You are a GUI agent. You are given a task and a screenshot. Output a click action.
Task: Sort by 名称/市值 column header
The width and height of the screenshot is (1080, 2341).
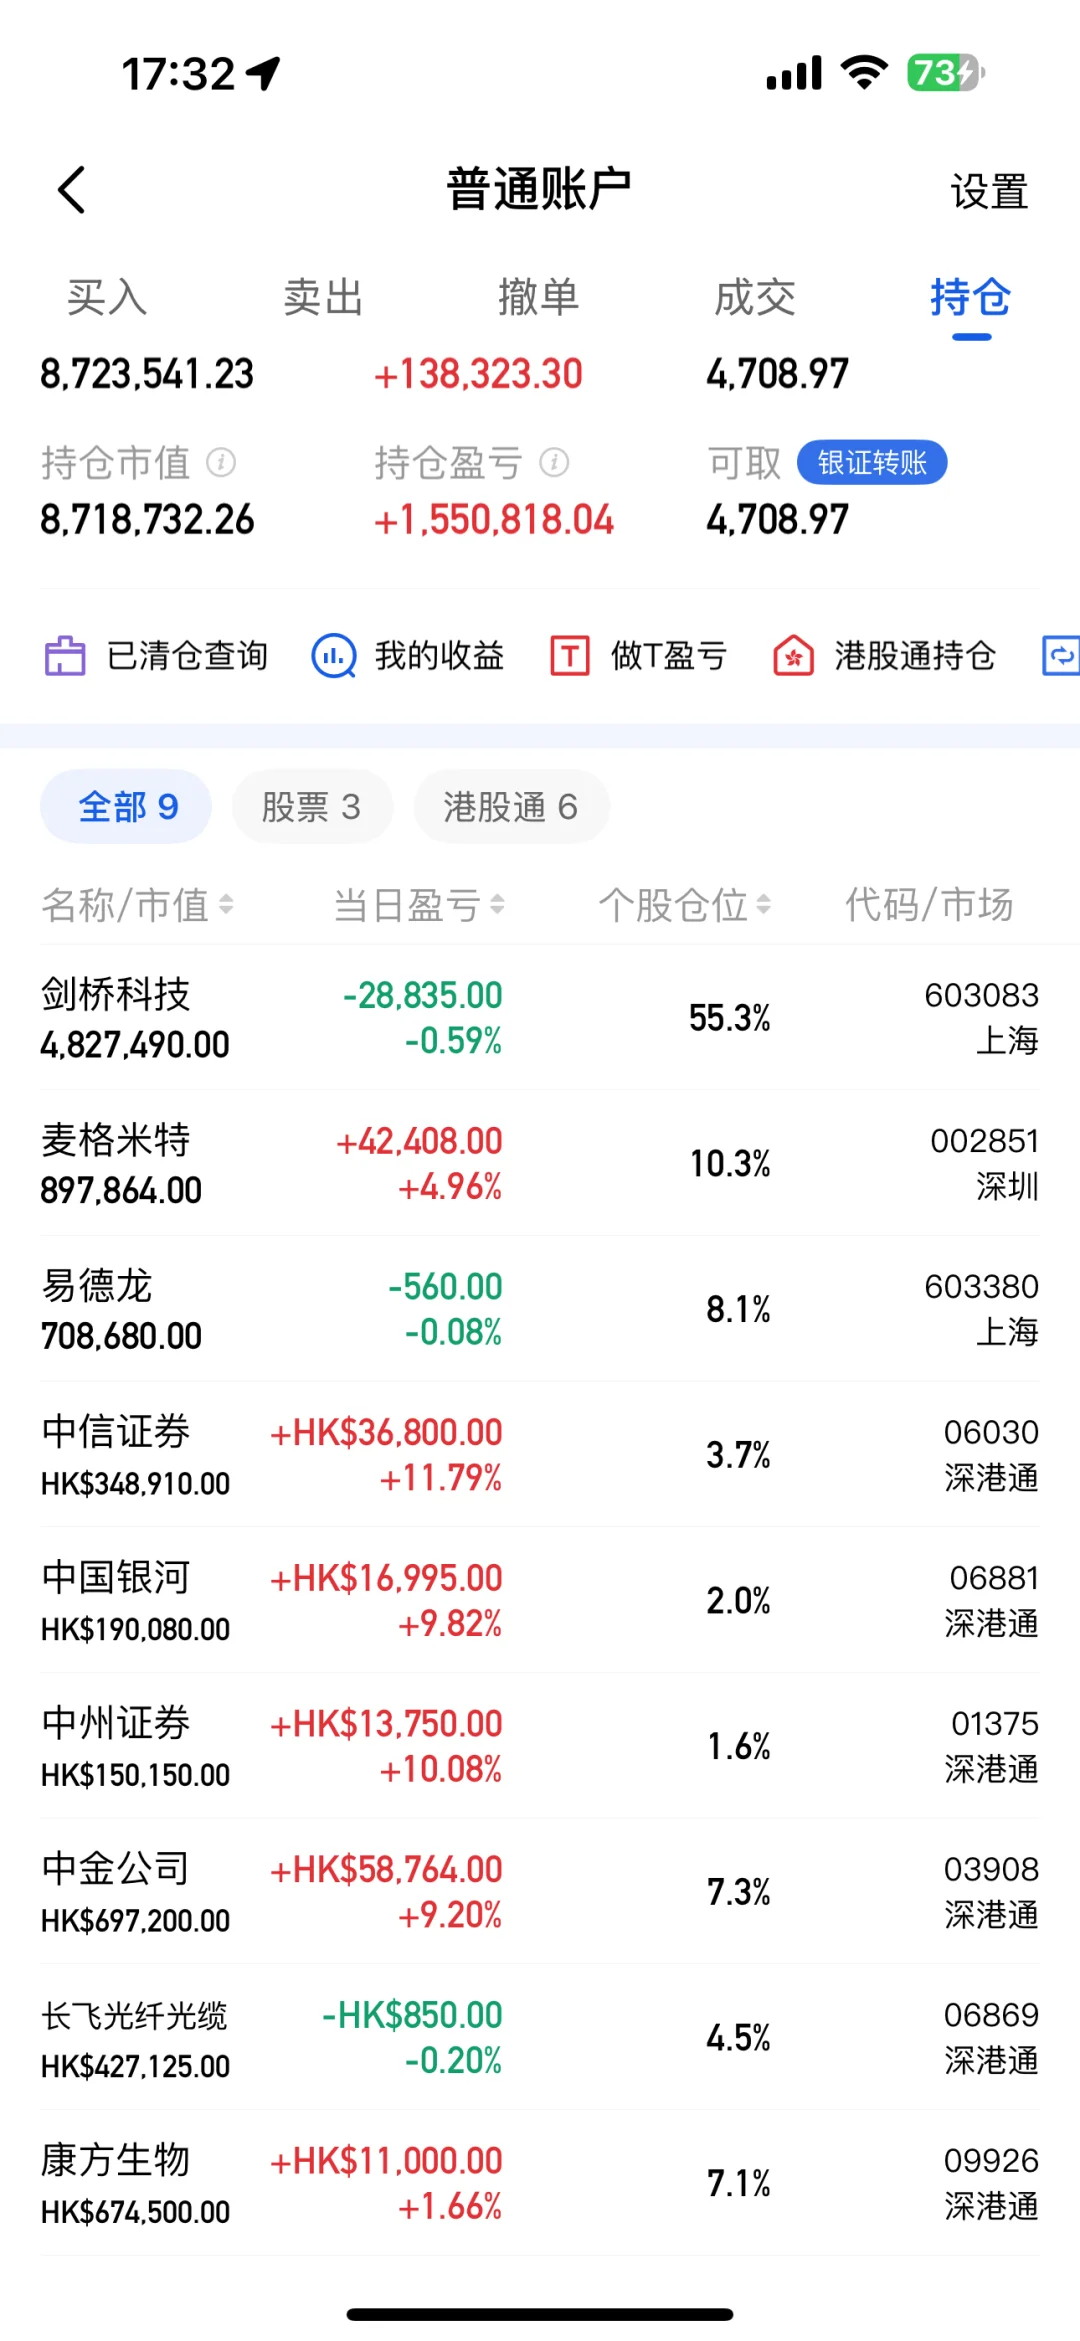click(x=137, y=905)
